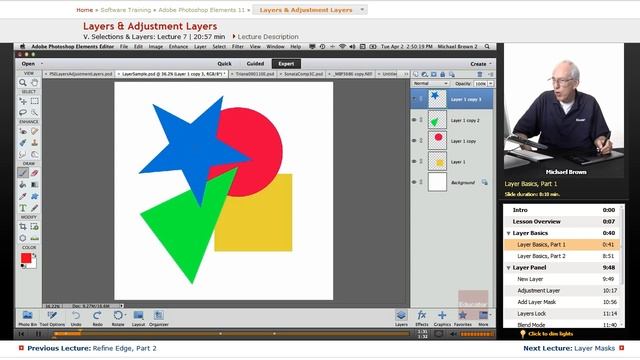The height and width of the screenshot is (360, 640).
Task: Toggle the eye icon for Layer 1
Action: [x=414, y=162]
